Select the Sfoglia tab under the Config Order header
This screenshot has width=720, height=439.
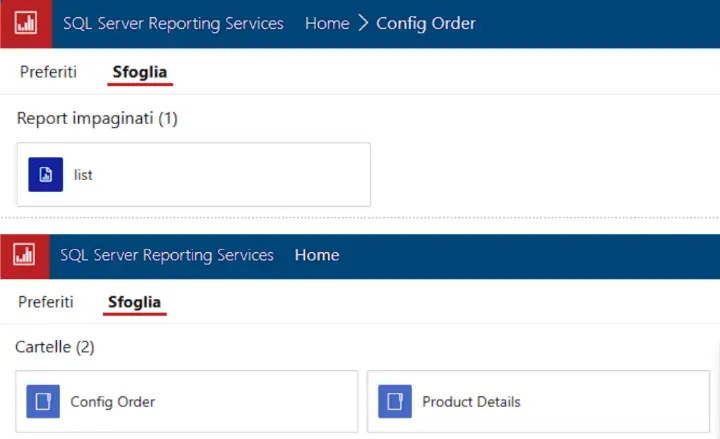(x=140, y=73)
